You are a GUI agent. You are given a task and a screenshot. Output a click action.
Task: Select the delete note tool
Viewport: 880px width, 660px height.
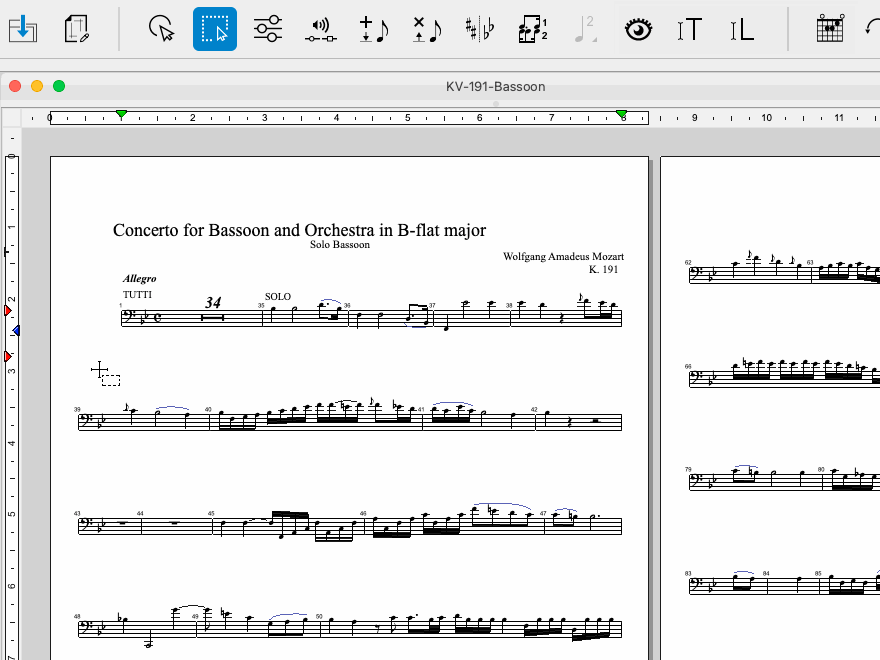click(x=427, y=29)
